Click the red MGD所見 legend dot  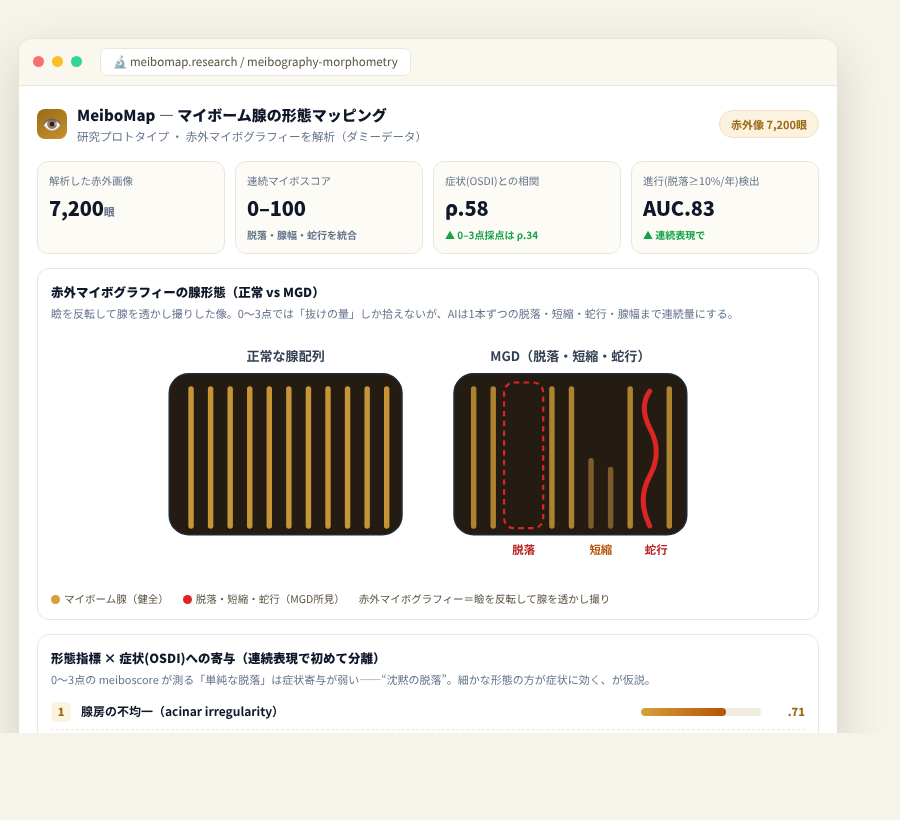pos(187,599)
